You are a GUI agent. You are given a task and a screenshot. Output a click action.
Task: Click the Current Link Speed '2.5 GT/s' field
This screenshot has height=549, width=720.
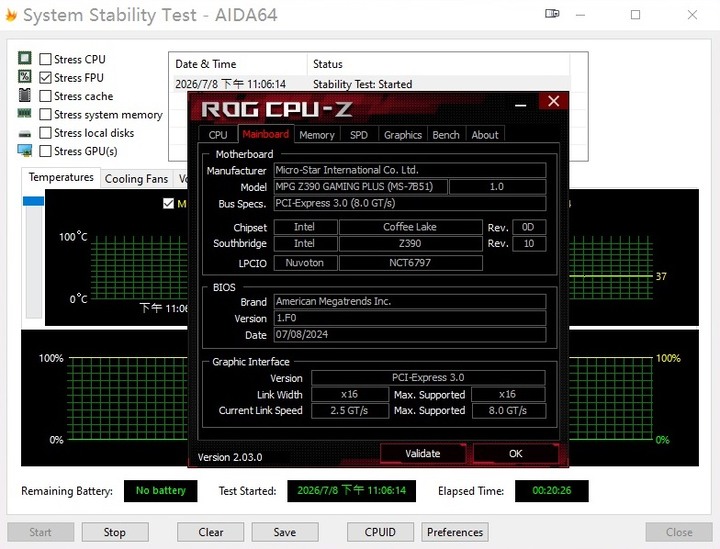pos(350,410)
